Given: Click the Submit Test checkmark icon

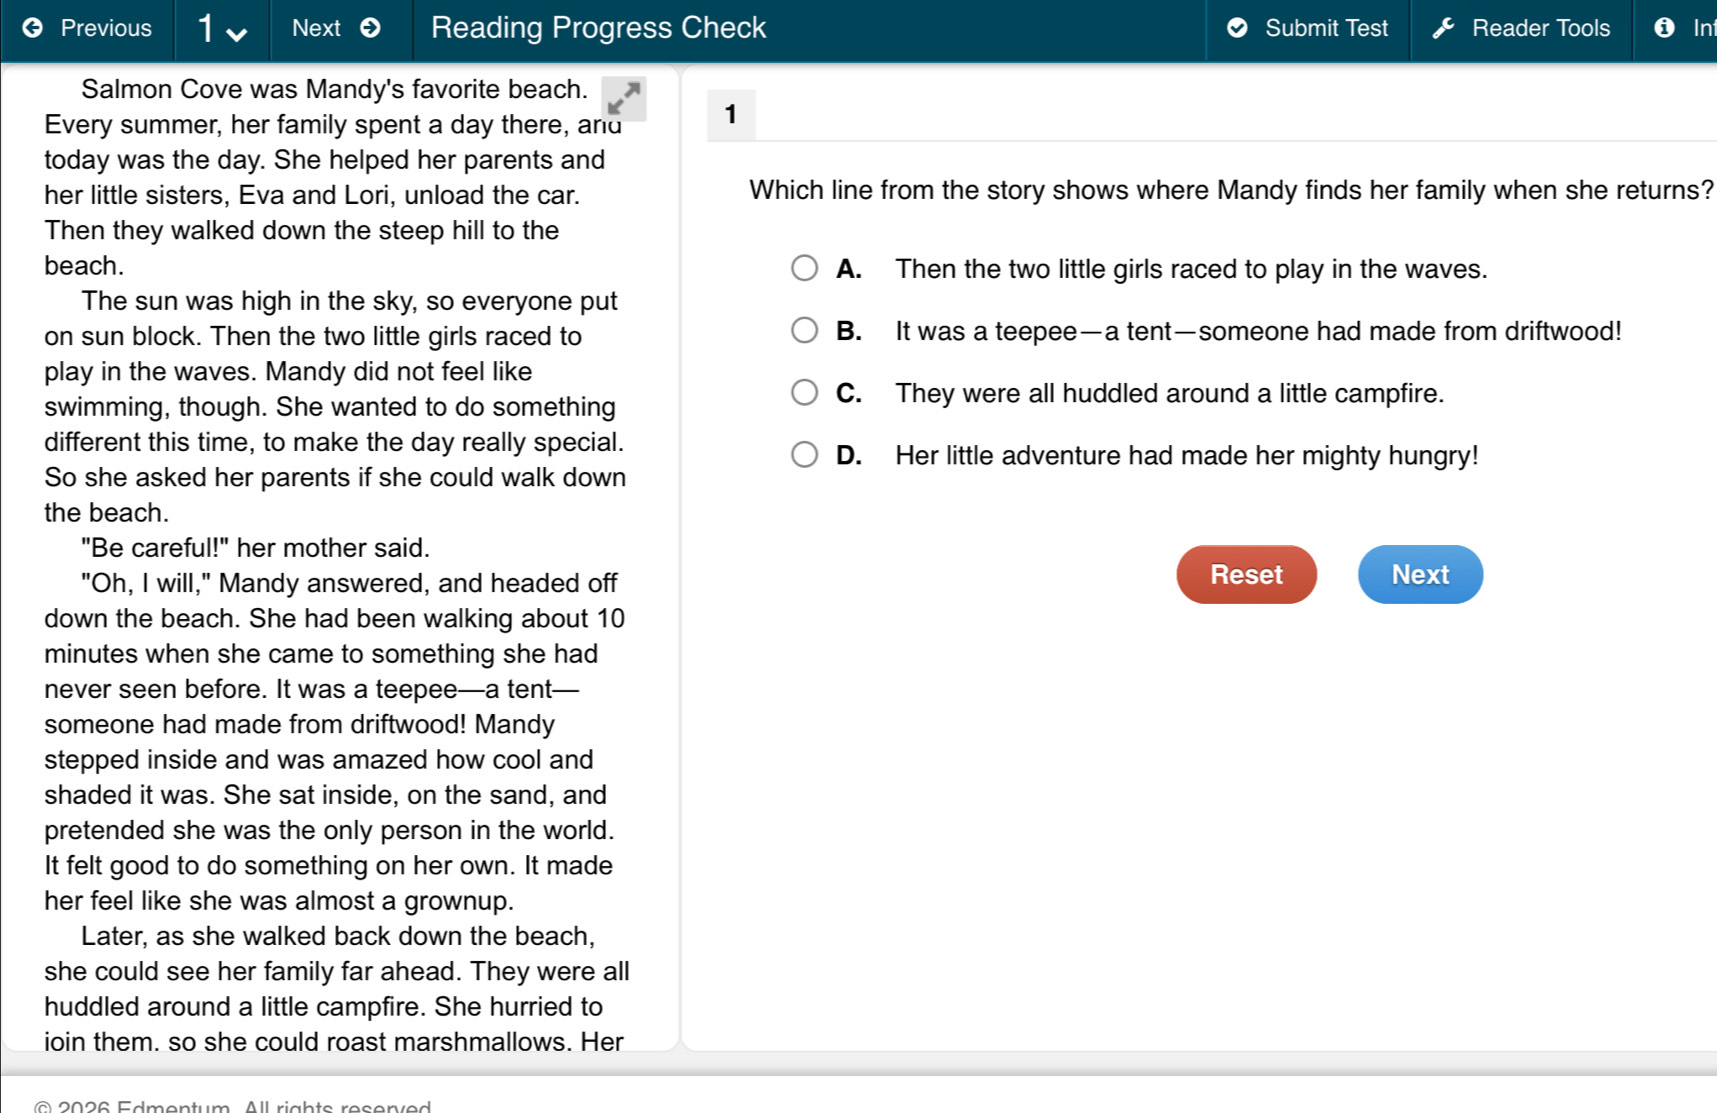Looking at the screenshot, I should (1237, 28).
